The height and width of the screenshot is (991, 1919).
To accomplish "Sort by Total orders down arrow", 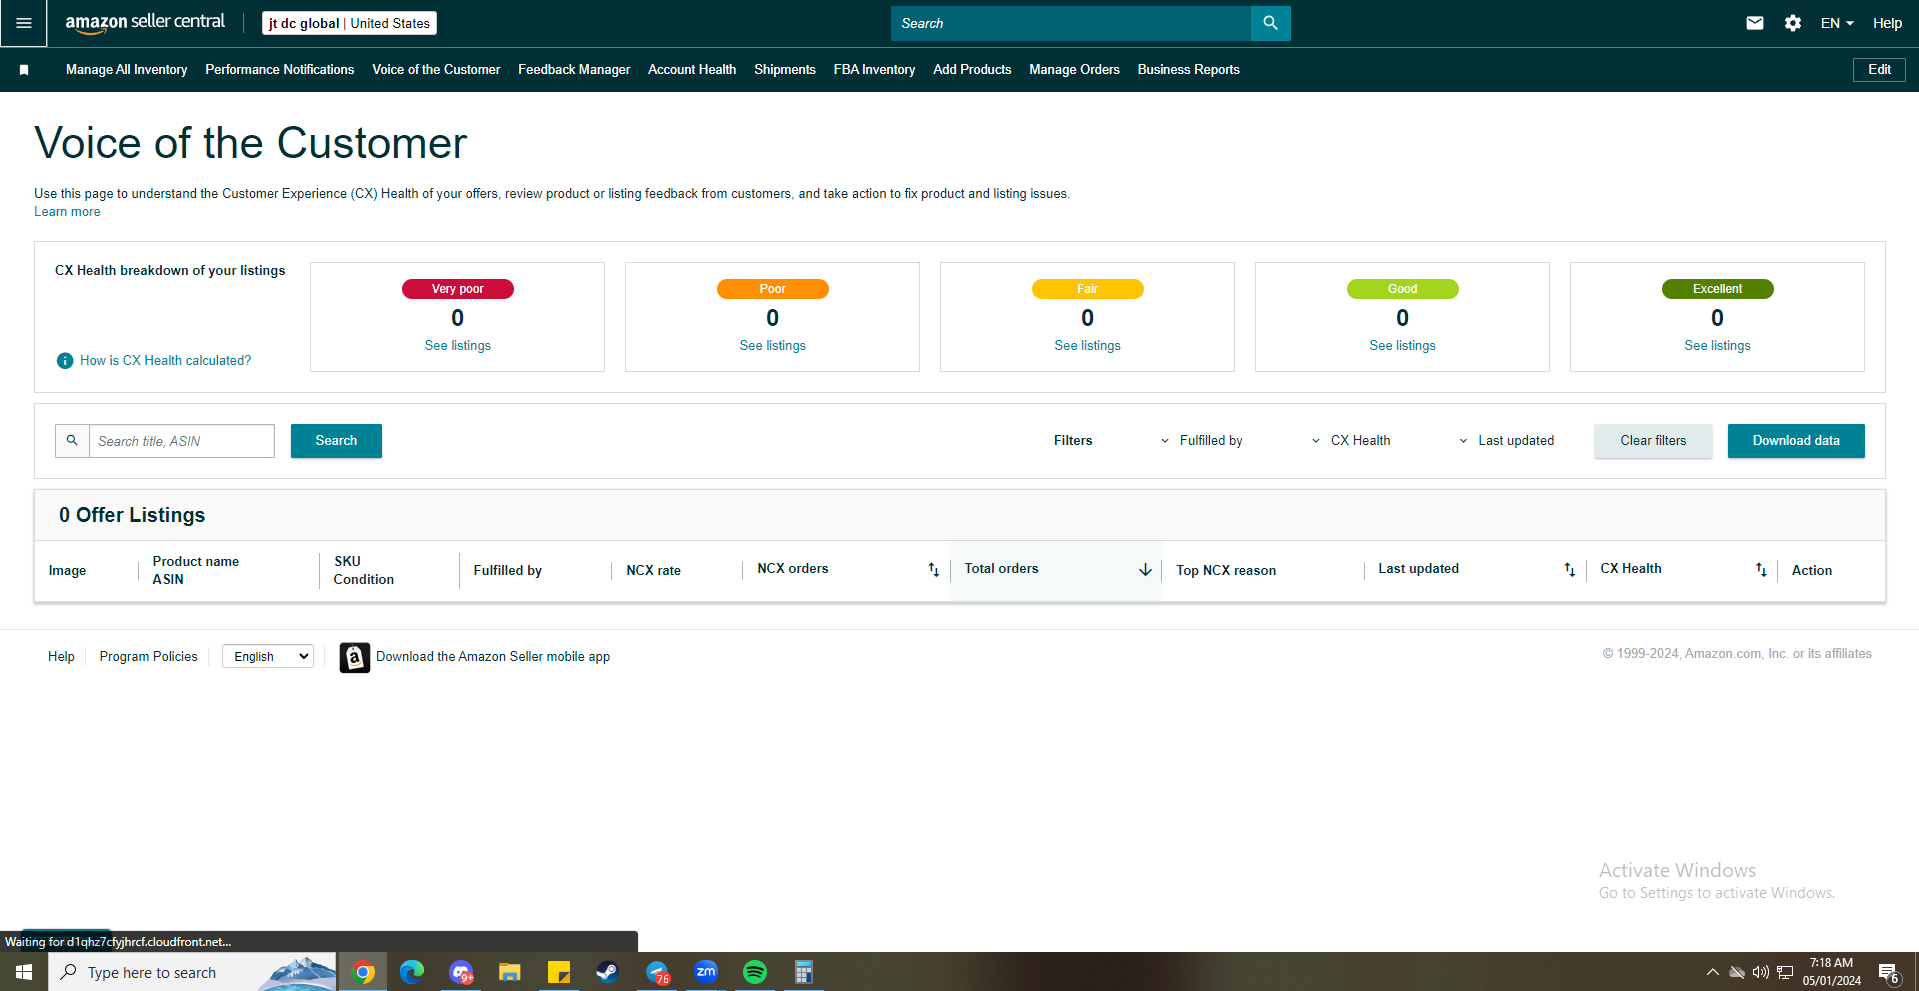I will (1145, 570).
